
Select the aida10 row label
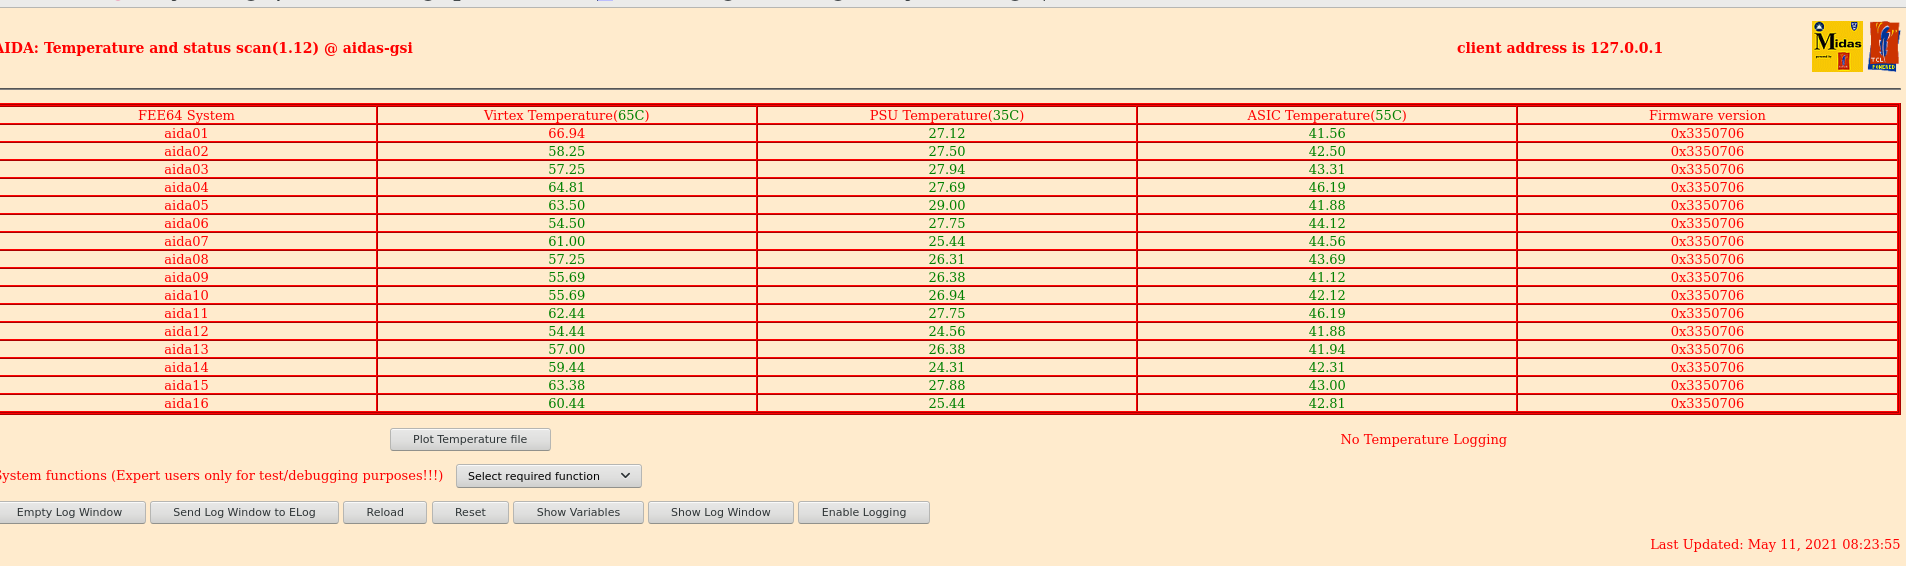point(186,295)
